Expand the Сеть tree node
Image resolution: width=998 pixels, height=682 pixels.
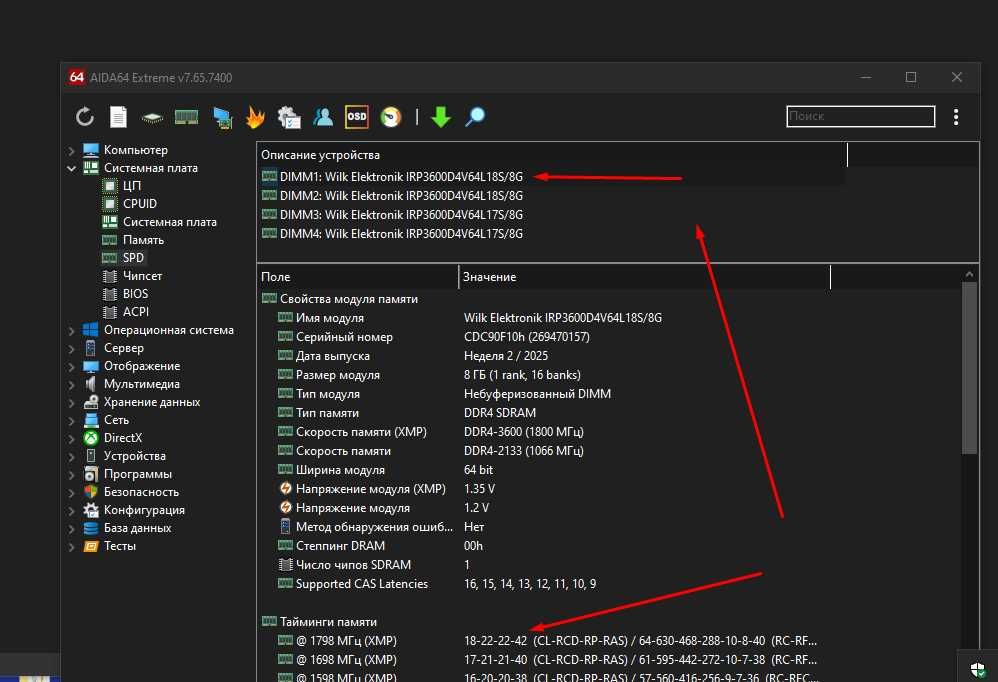click(x=71, y=421)
